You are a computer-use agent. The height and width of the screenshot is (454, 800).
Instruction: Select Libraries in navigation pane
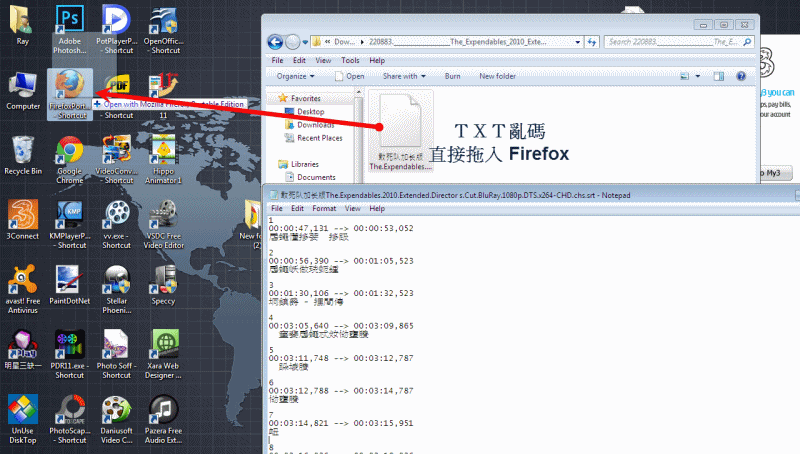tap(305, 164)
